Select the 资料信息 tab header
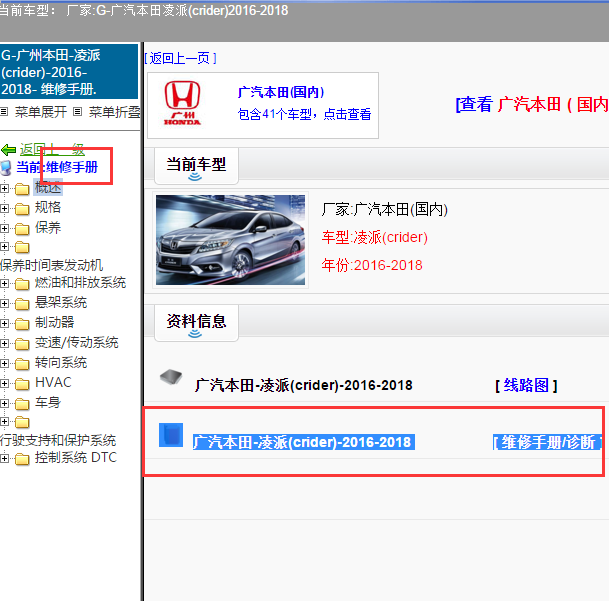Screen dimensions: 609x601 click(x=196, y=322)
